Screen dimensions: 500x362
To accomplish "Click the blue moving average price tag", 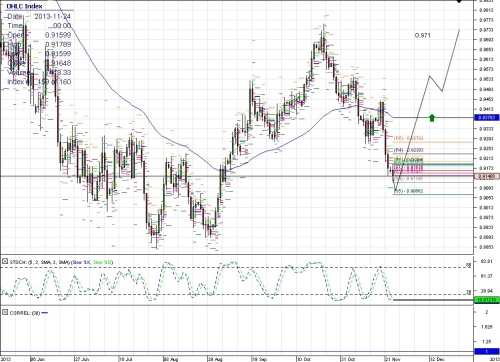I will coord(487,117).
